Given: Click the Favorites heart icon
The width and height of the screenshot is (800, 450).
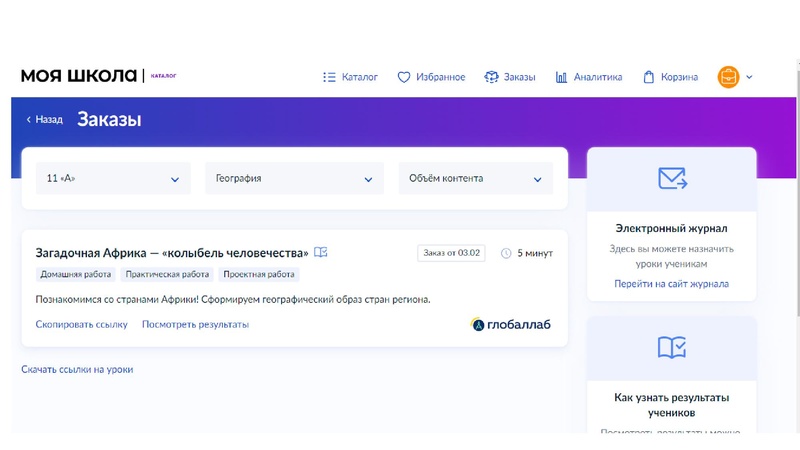Looking at the screenshot, I should (x=404, y=77).
